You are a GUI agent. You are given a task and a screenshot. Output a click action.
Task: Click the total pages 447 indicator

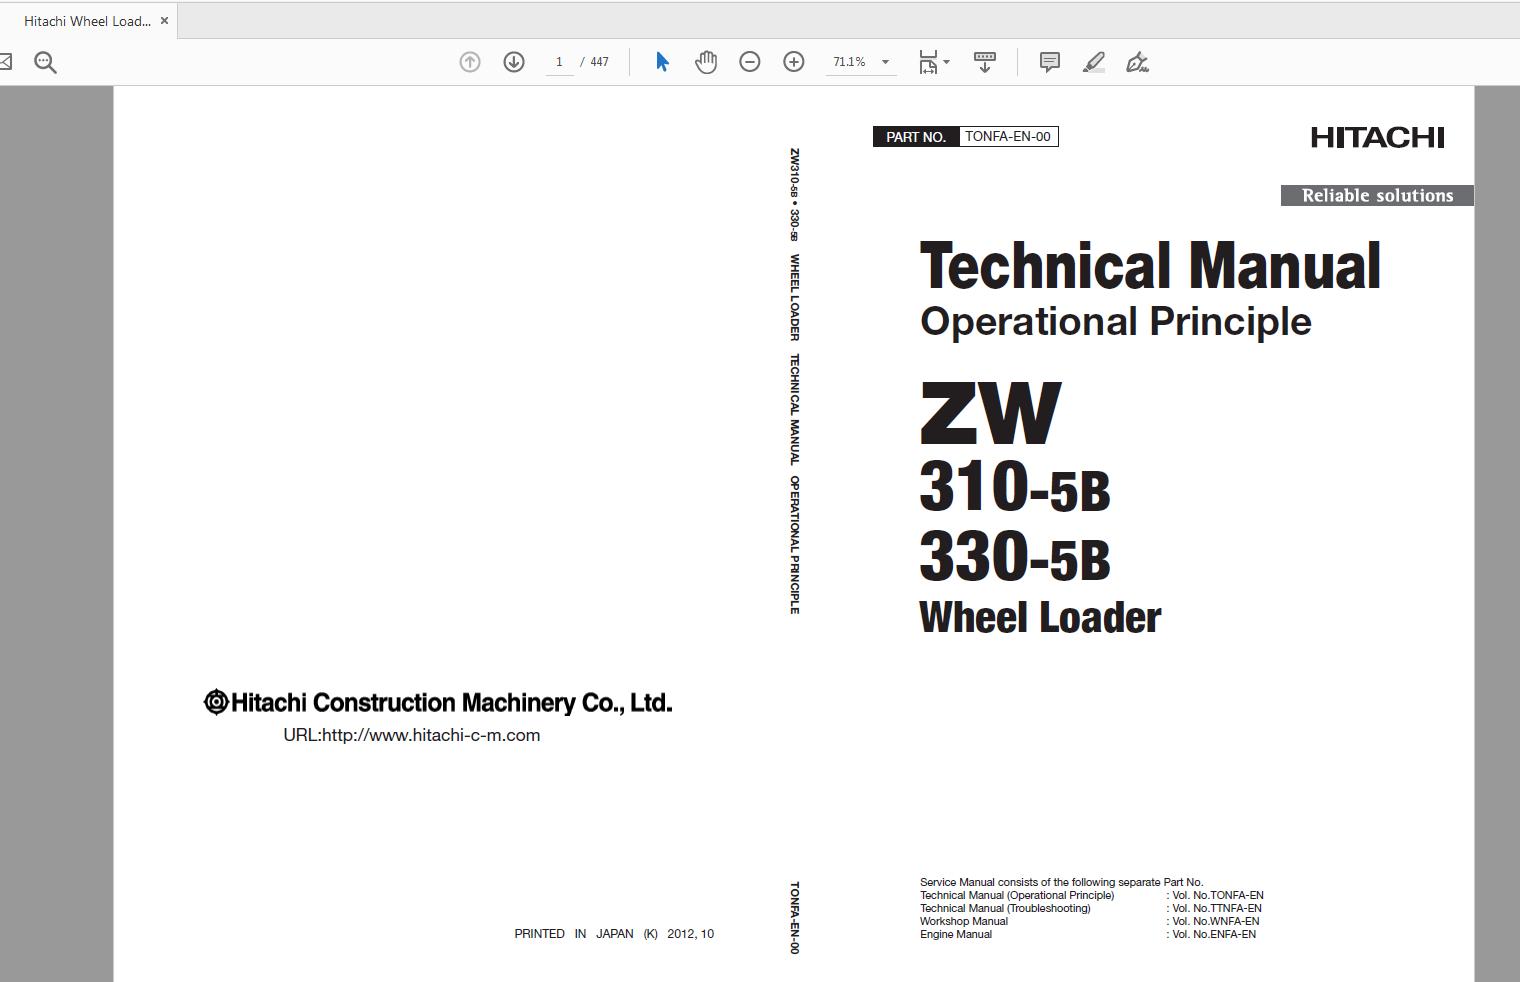599,62
